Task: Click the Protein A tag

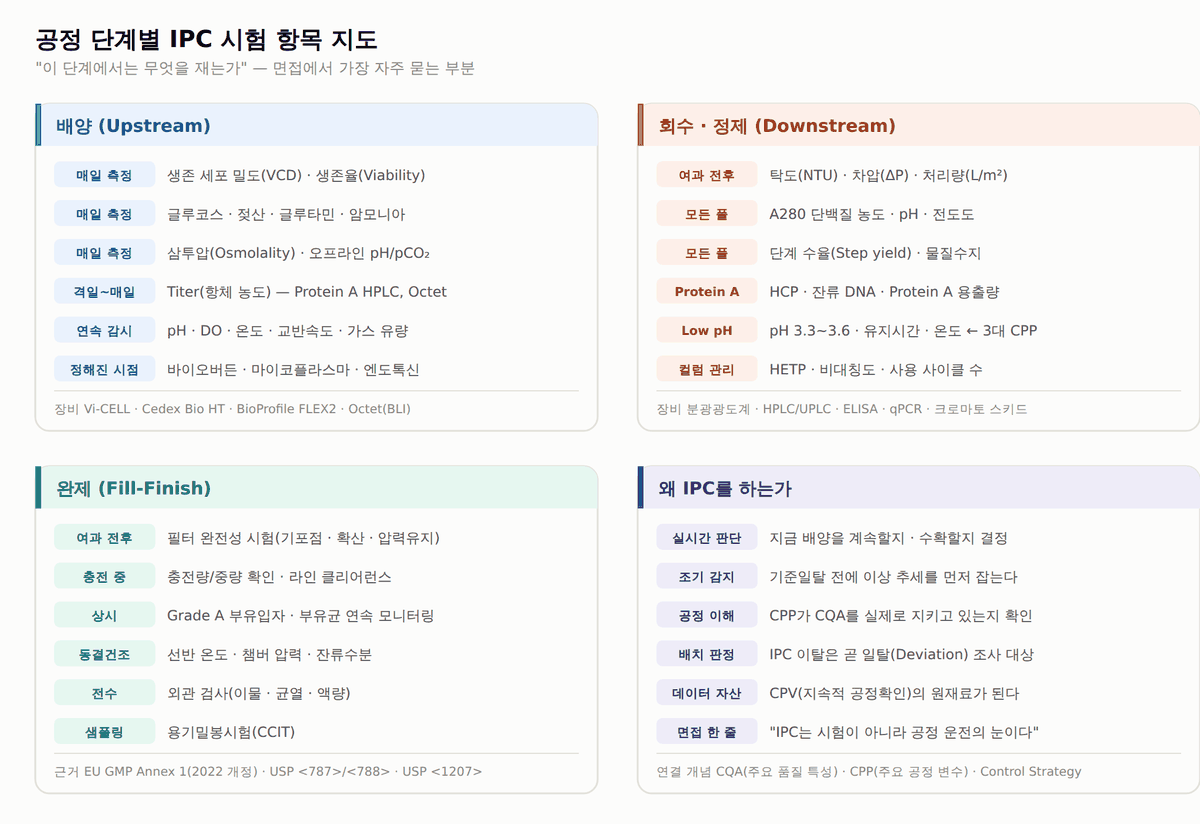Action: tap(707, 292)
